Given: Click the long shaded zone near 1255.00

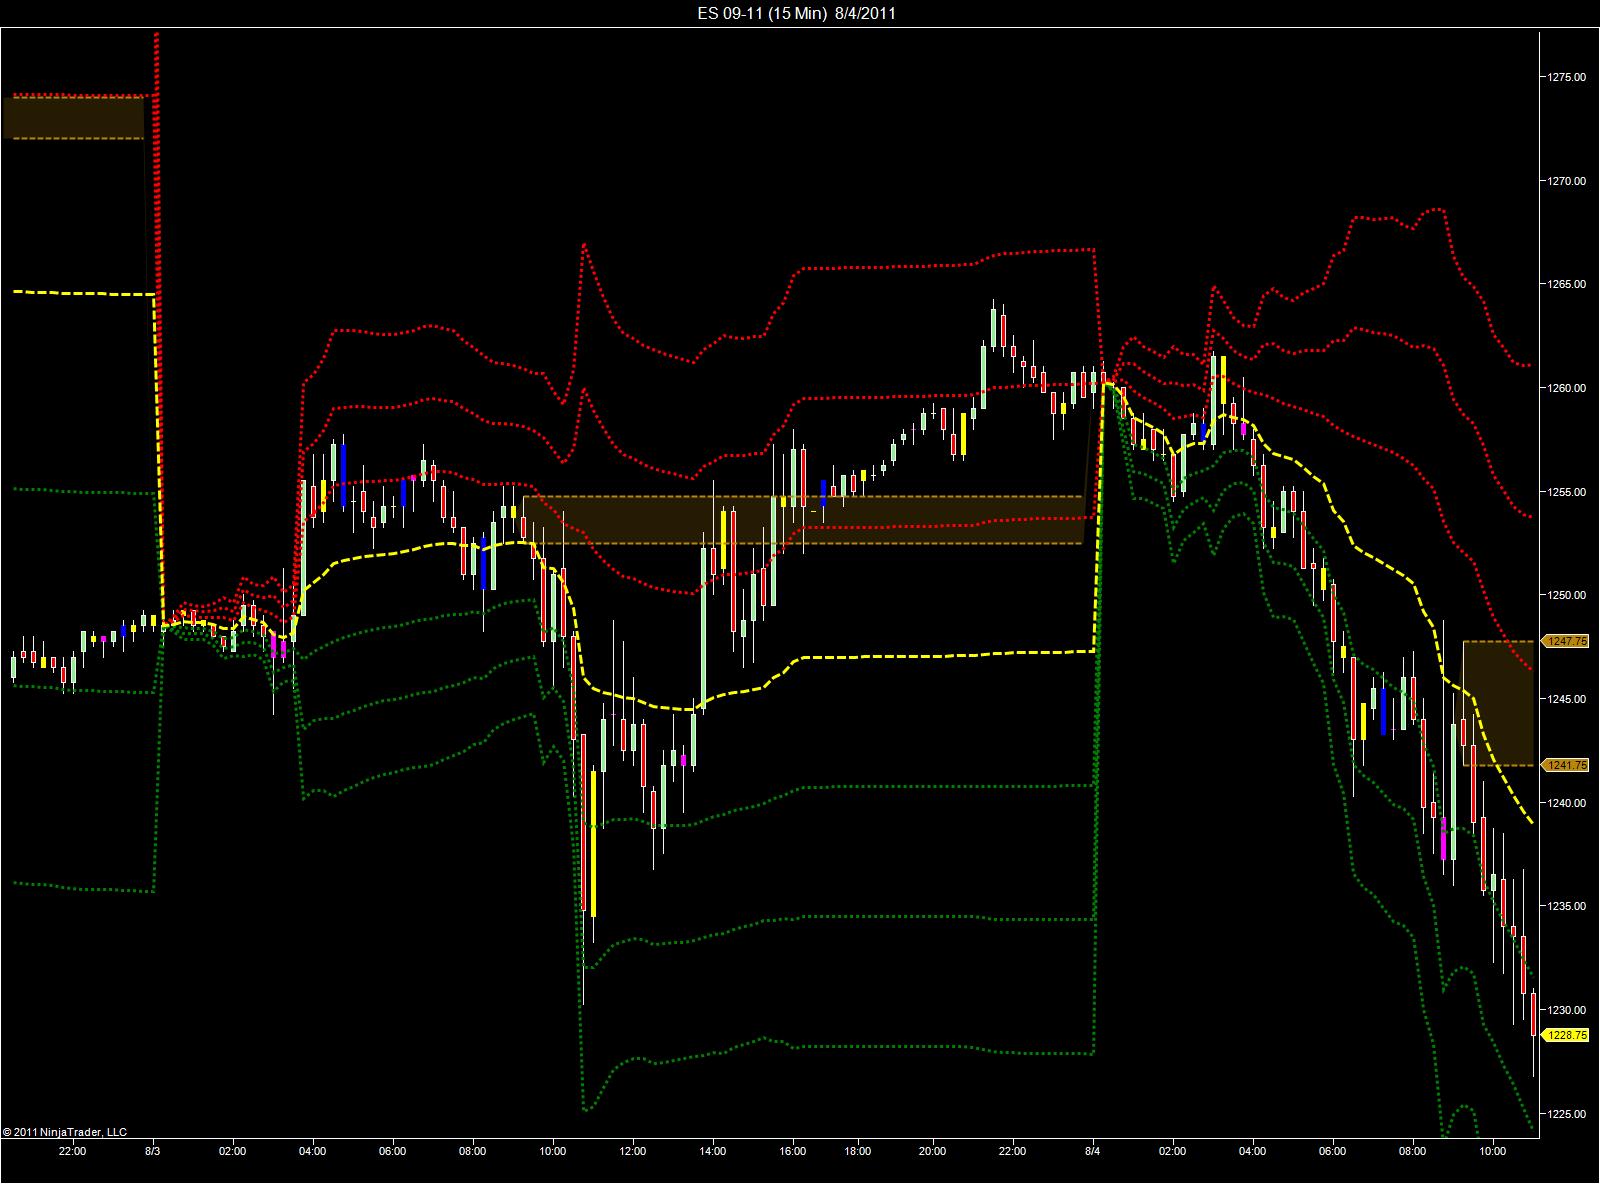Looking at the screenshot, I should (x=803, y=520).
